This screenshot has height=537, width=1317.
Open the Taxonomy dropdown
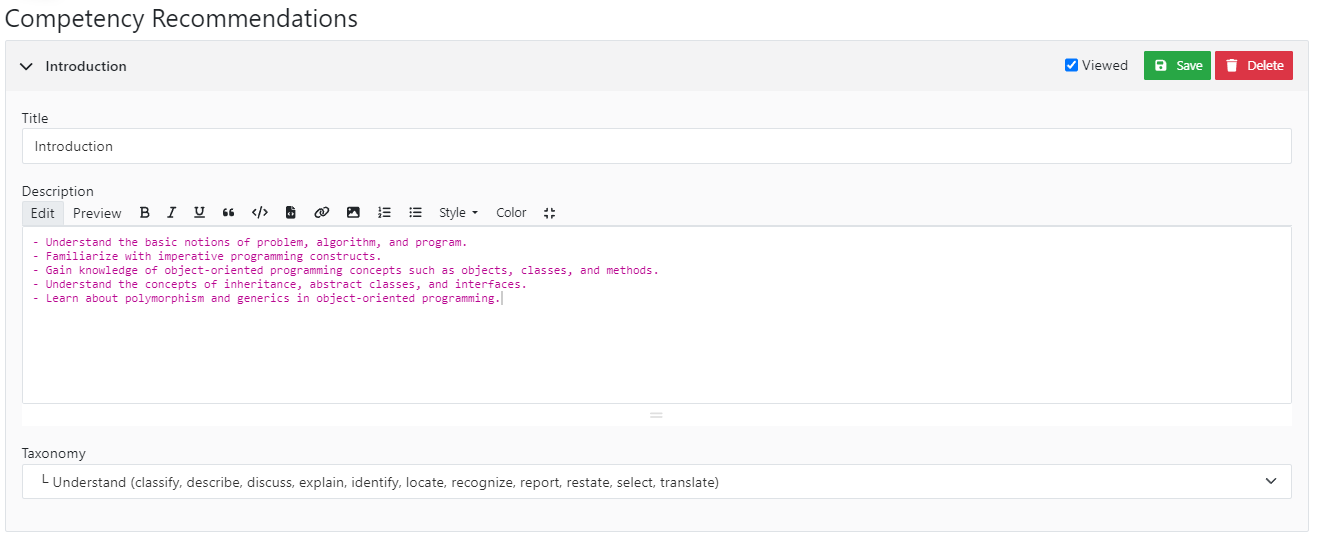point(657,482)
